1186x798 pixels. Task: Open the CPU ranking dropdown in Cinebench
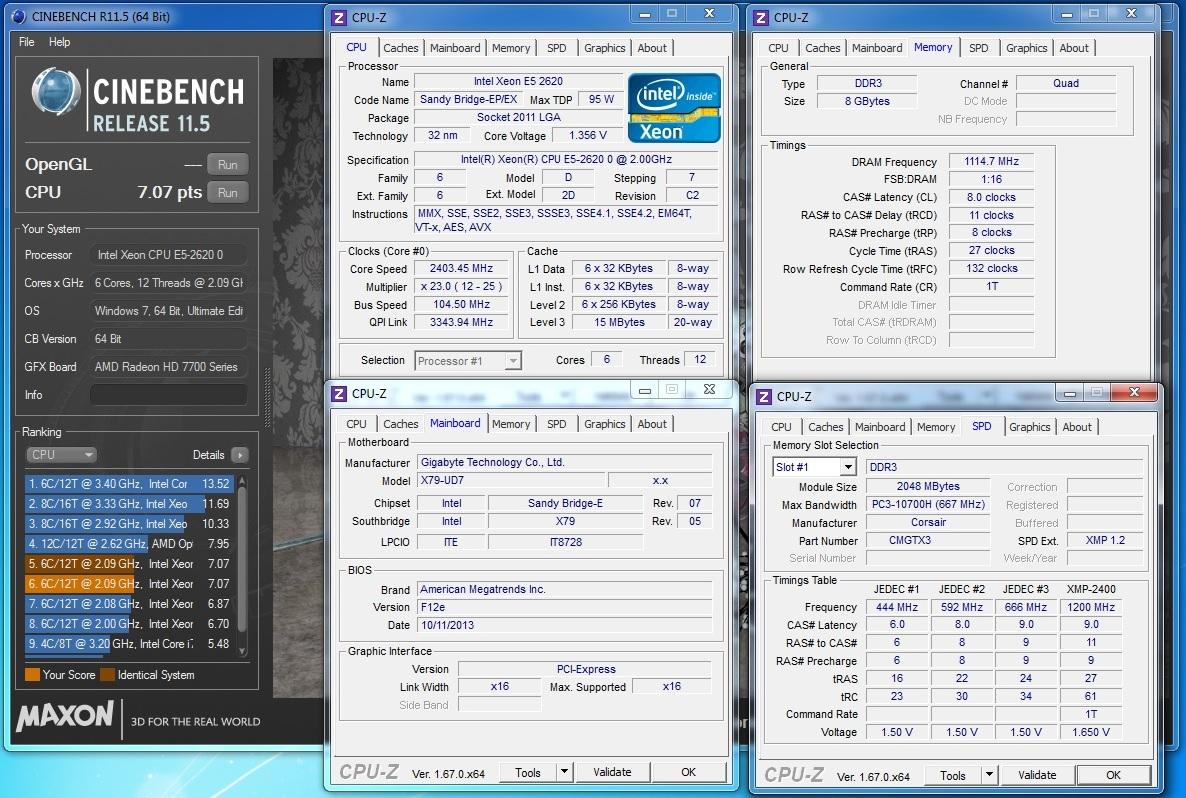tap(61, 455)
